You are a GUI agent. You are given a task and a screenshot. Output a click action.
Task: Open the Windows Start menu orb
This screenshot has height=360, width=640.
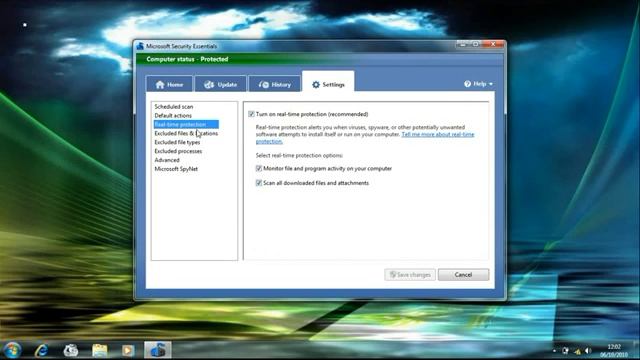pyautogui.click(x=12, y=350)
